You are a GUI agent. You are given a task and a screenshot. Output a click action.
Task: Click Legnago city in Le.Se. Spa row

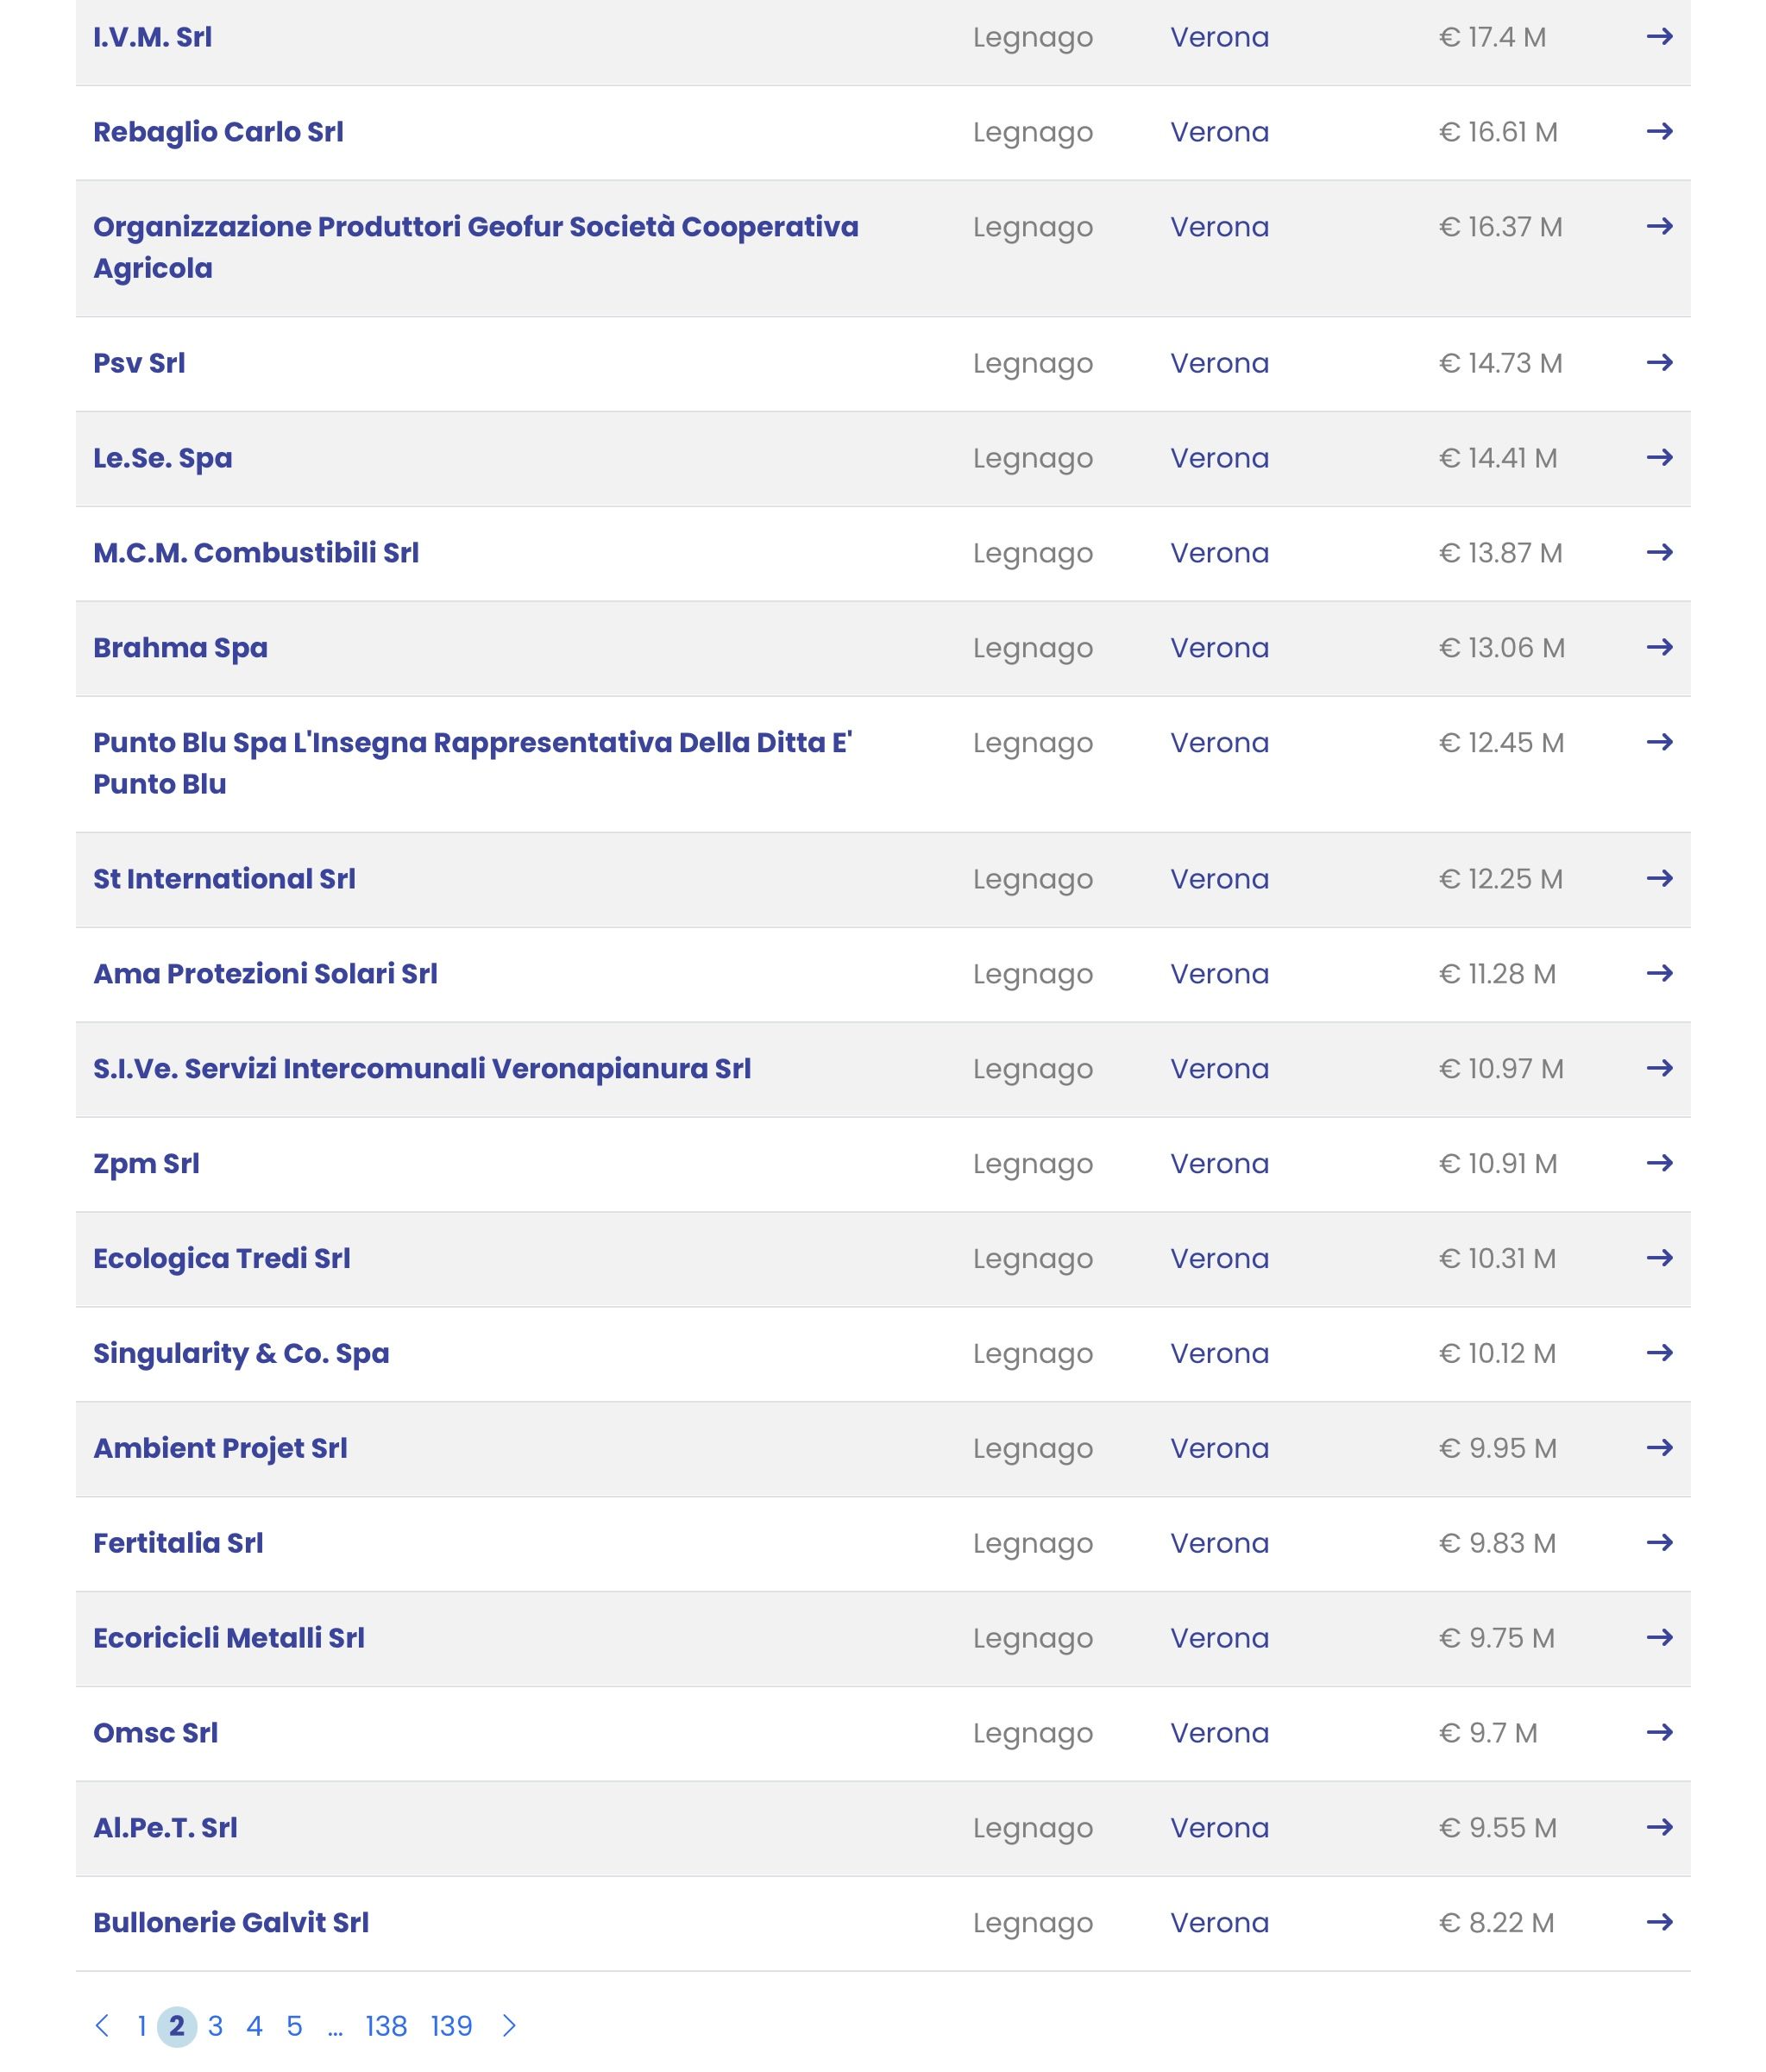click(x=1033, y=460)
